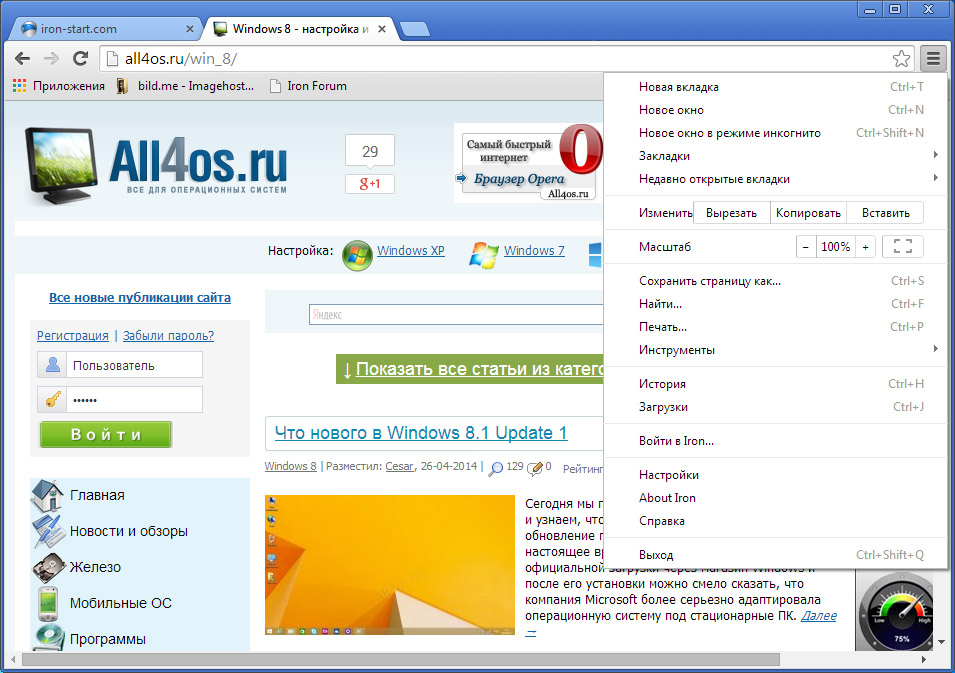Close the Windows 8 настройка tab
This screenshot has height=673, width=955.
point(382,29)
